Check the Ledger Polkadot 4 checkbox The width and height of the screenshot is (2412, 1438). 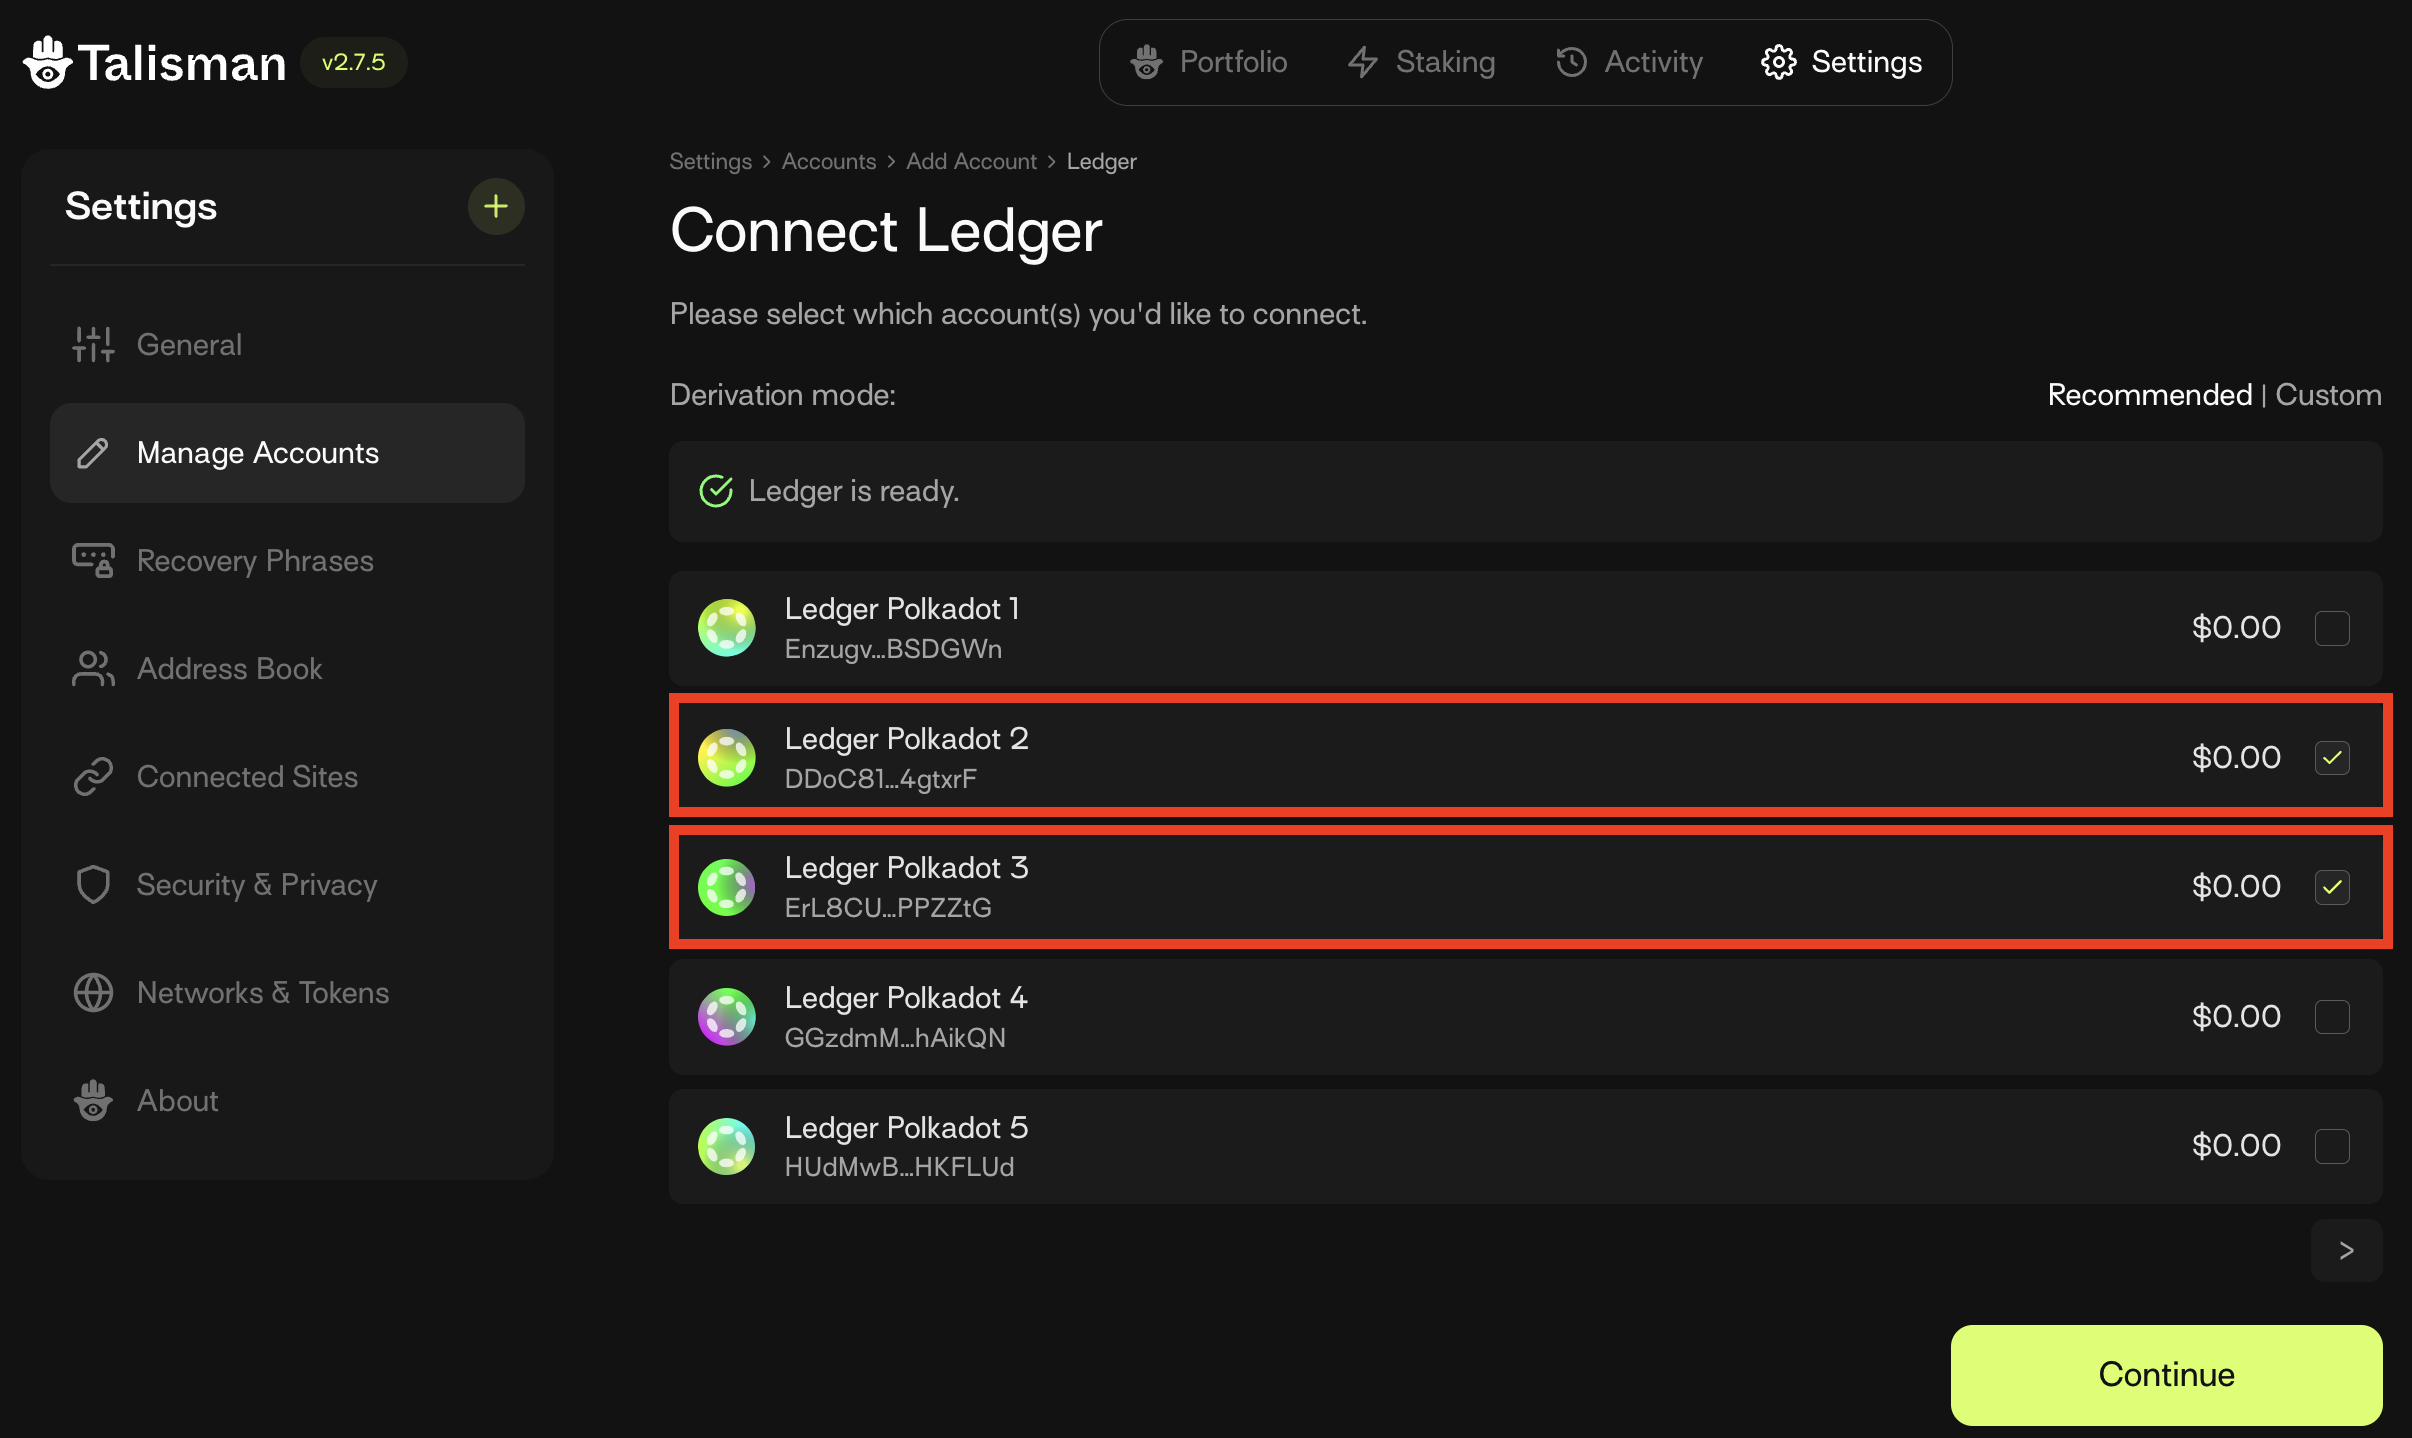[x=2332, y=1017]
